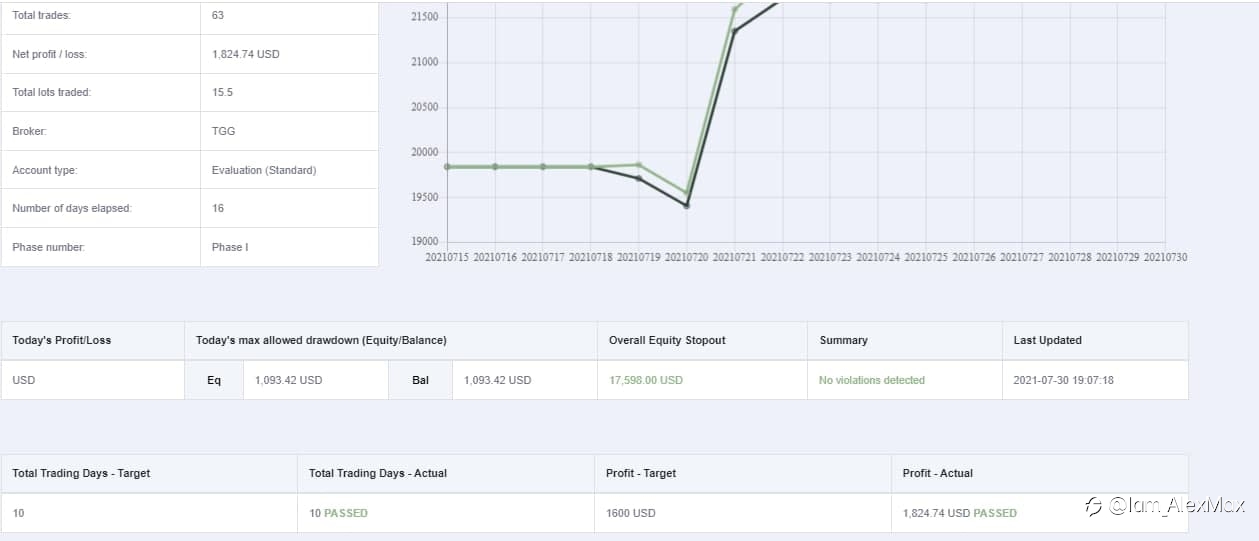This screenshot has width=1259, height=541.
Task: Click the green equity data point at 20210720
Action: click(687, 192)
